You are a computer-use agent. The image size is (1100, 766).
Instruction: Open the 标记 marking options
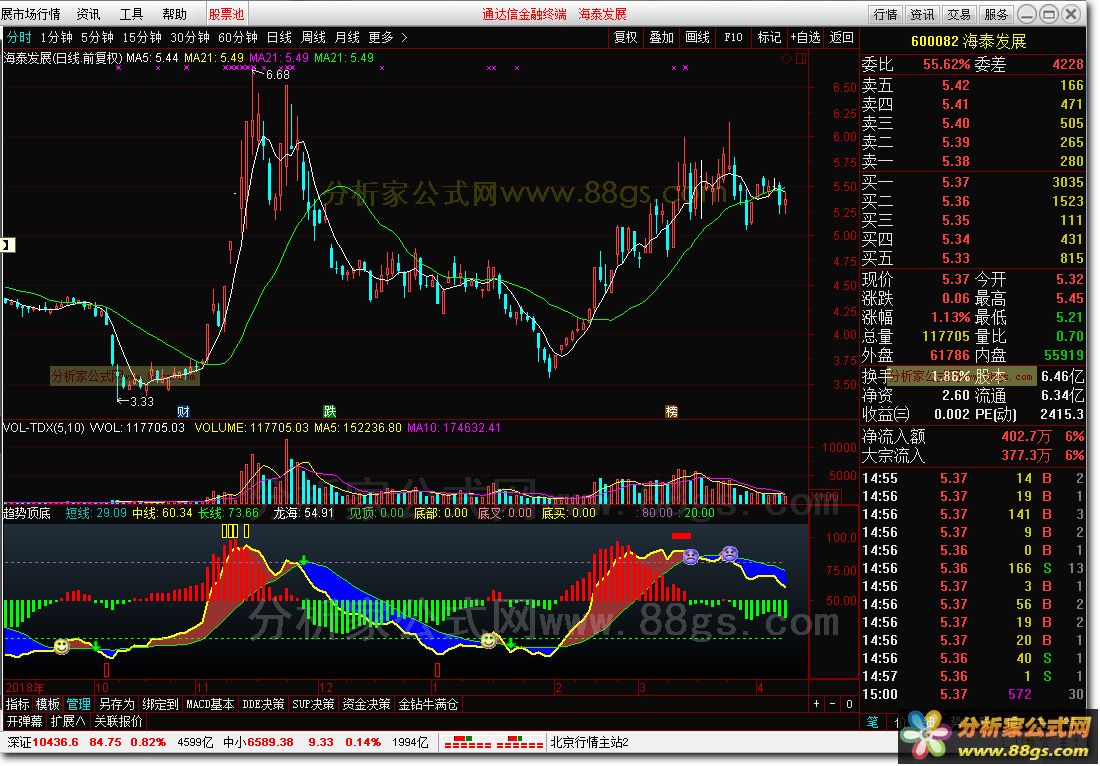(769, 37)
